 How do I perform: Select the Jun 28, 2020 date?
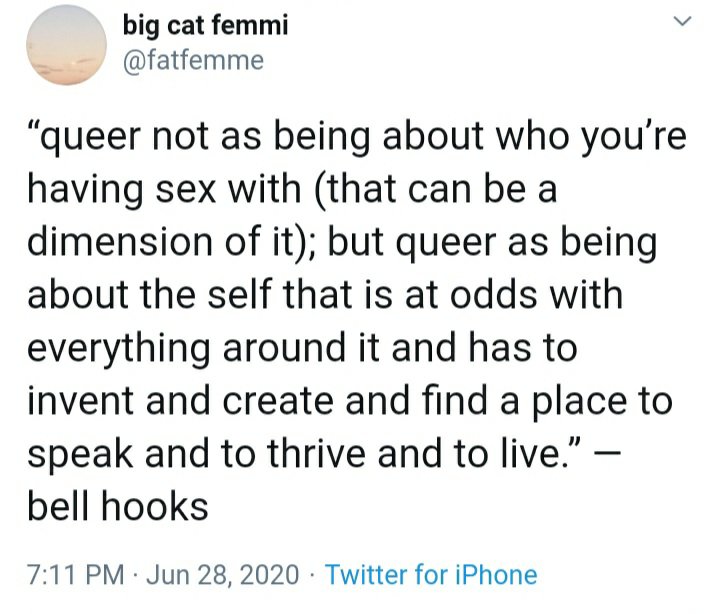click(x=225, y=575)
